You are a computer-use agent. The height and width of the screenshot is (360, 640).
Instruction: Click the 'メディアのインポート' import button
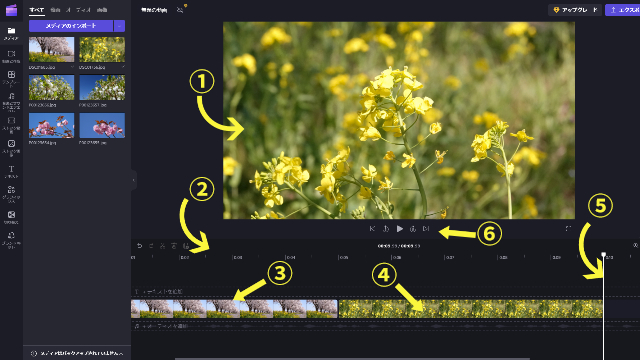[71, 26]
